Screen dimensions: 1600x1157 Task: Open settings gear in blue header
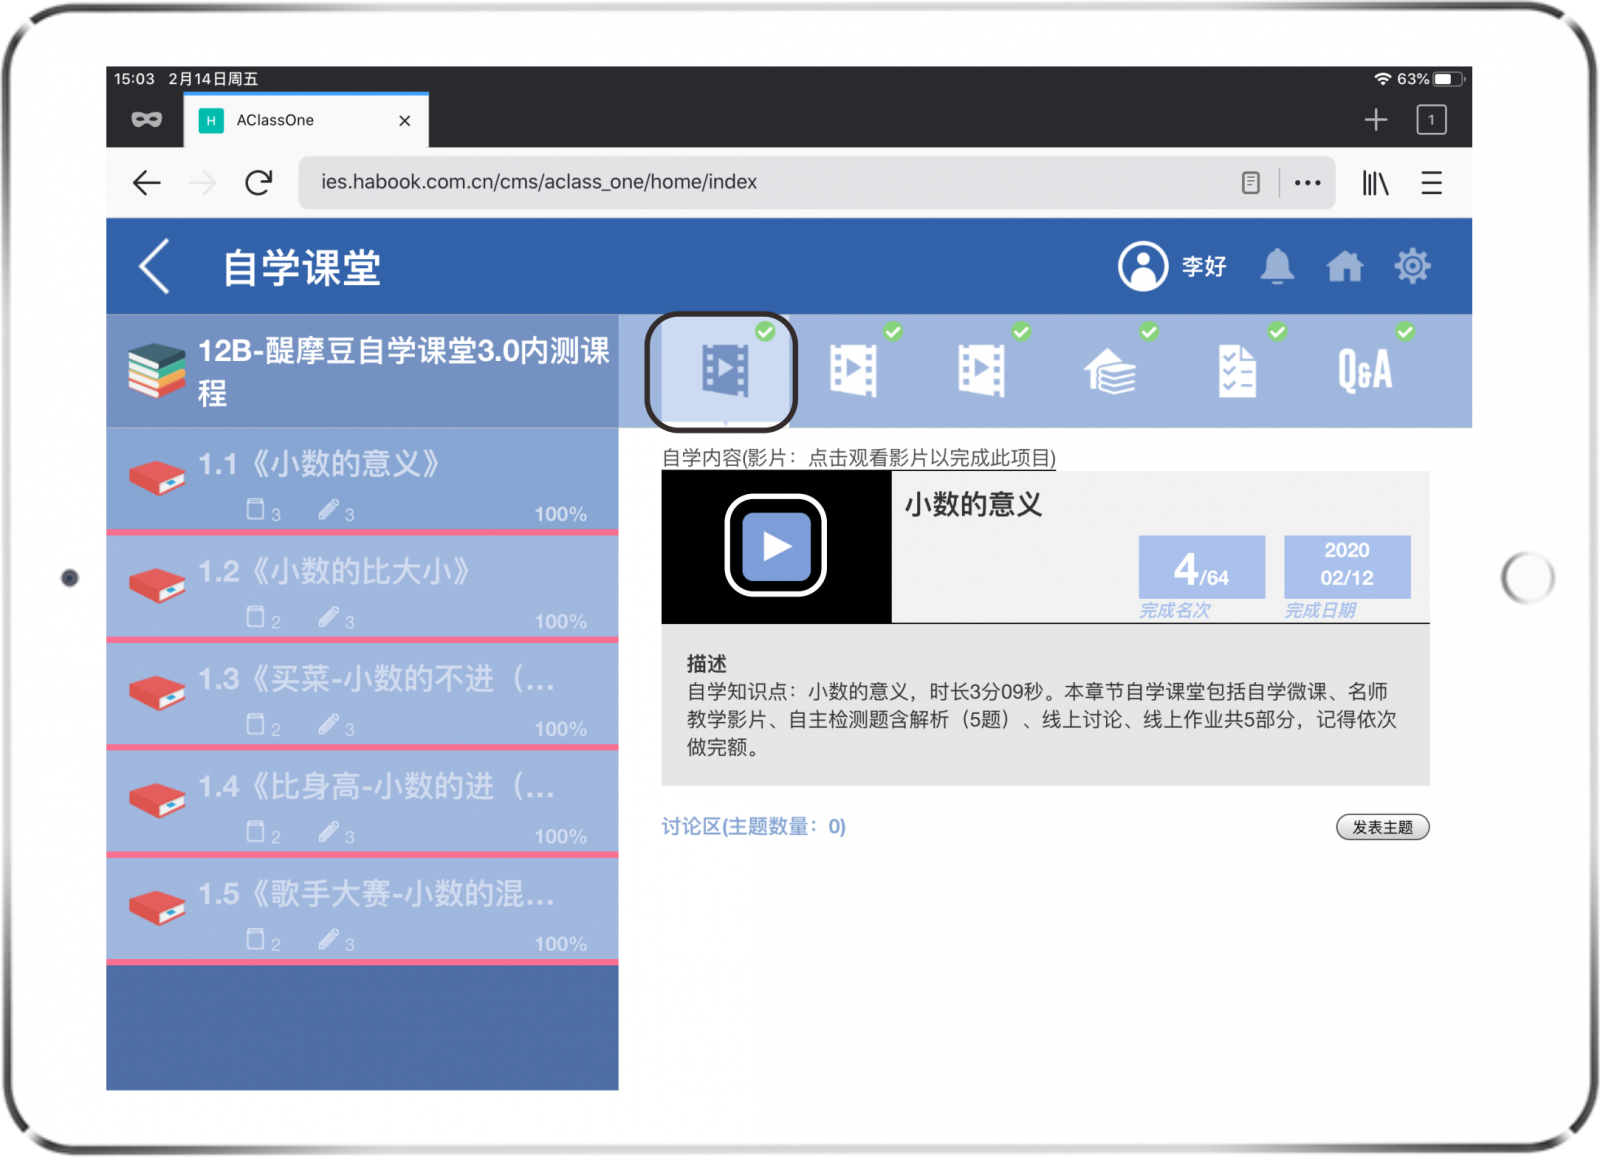pos(1412,267)
